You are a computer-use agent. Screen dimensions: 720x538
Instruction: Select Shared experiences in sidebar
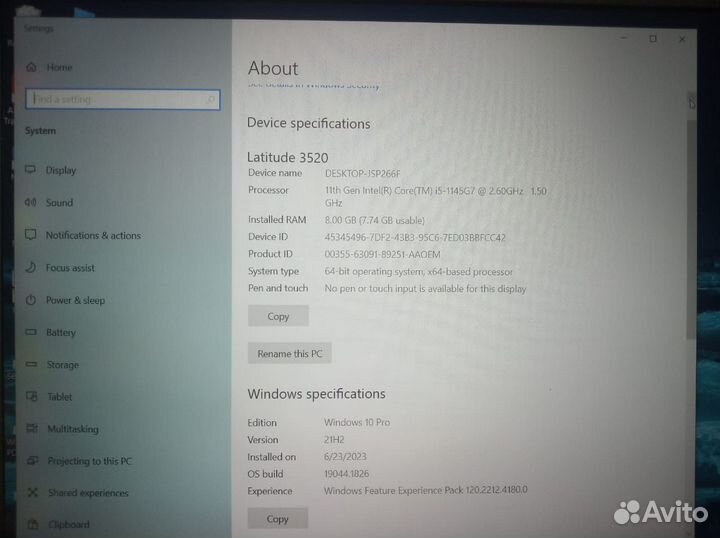pyautogui.click(x=88, y=493)
